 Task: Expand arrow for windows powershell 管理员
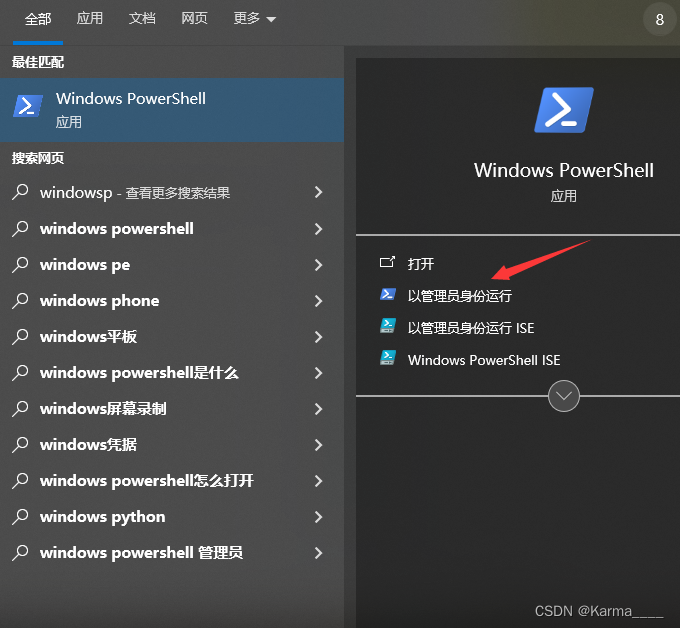click(x=318, y=553)
